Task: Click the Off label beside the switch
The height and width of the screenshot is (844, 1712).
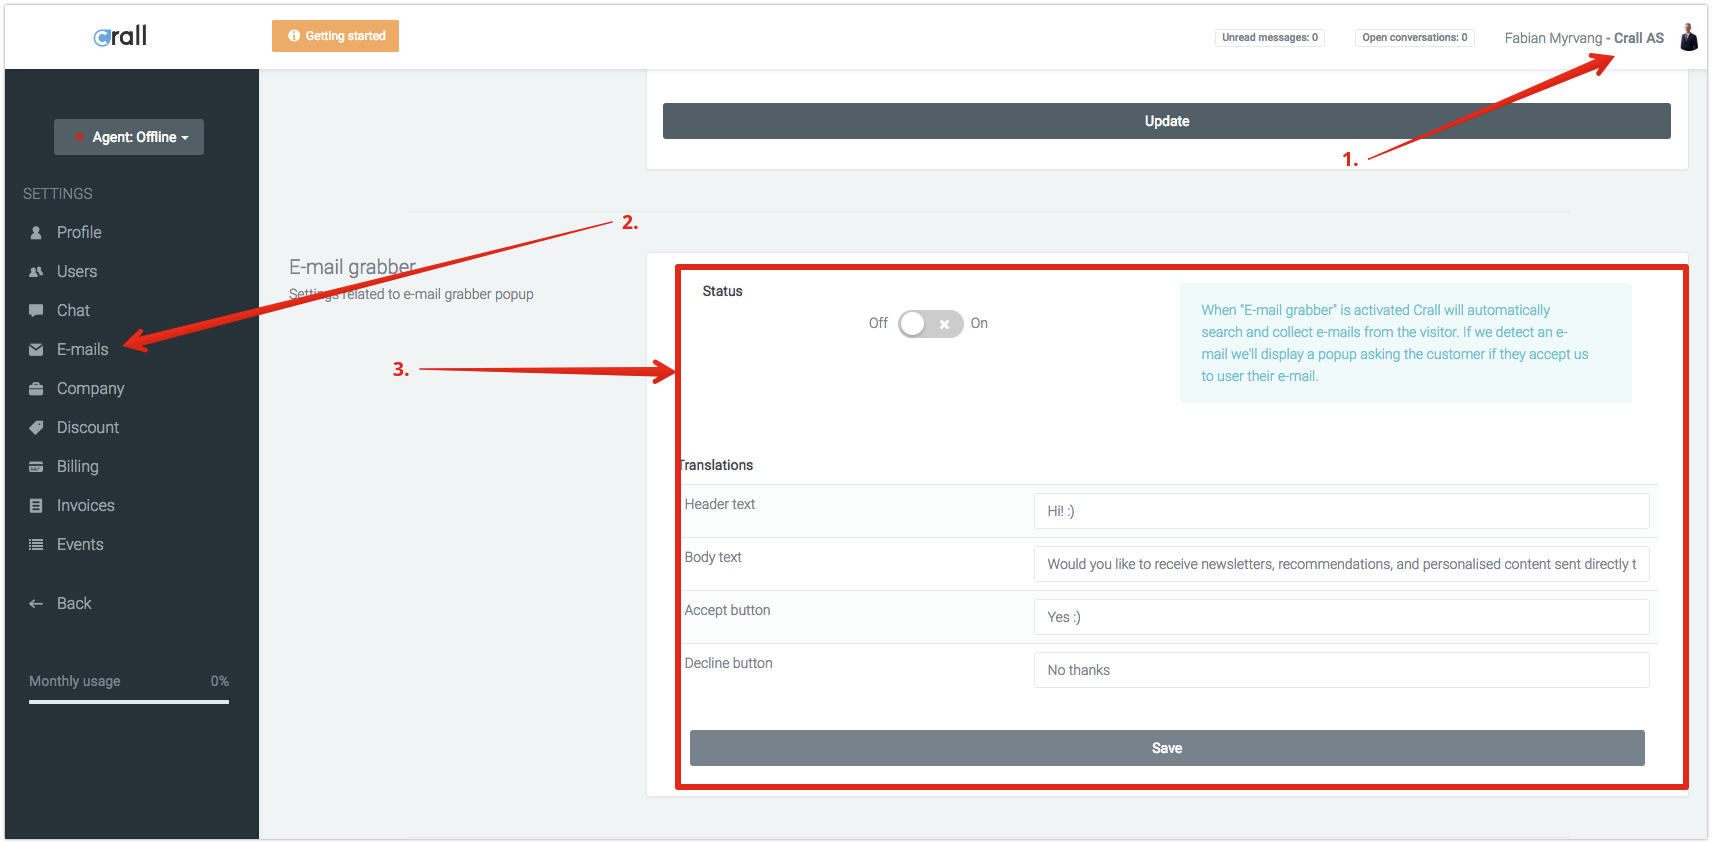Action: click(878, 323)
